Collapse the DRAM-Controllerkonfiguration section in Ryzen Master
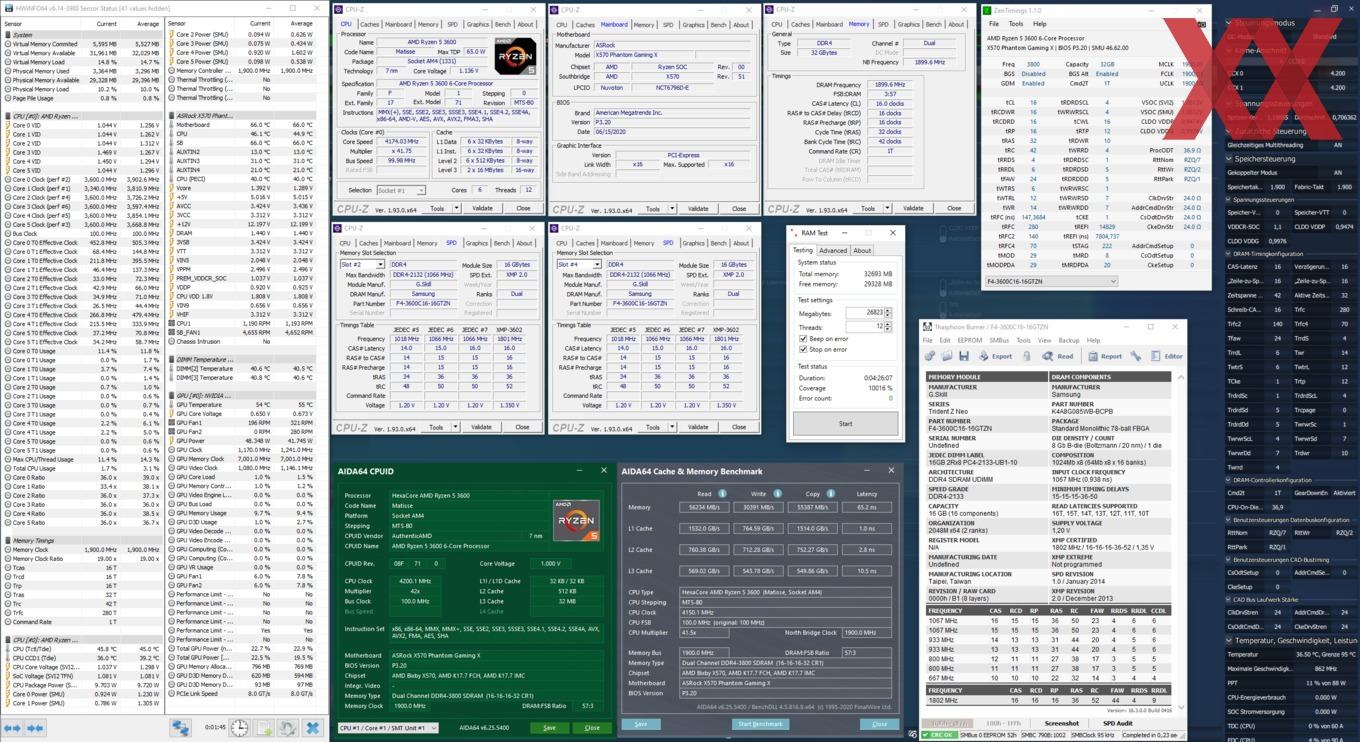The image size is (1360, 742). click(x=1230, y=480)
